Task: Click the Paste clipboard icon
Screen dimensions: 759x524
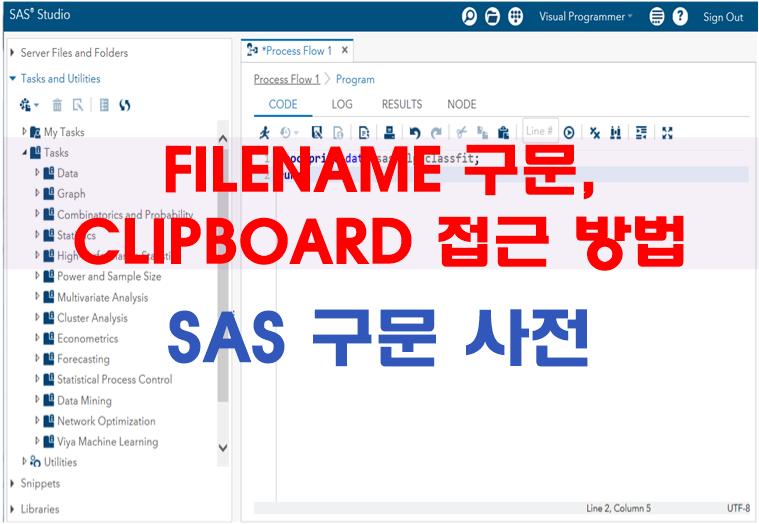Action: click(x=503, y=132)
